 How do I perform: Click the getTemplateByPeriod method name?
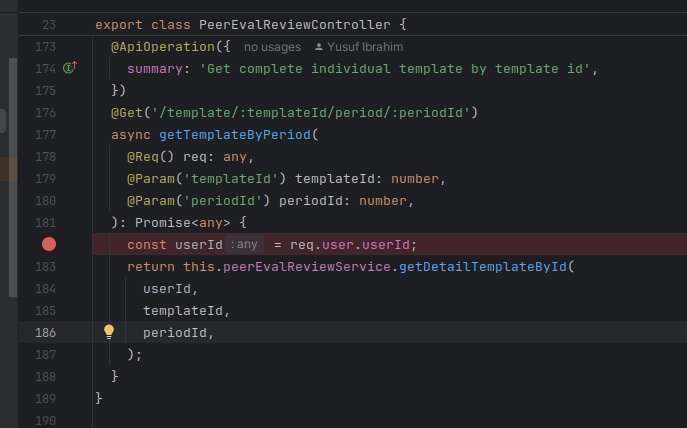(x=234, y=134)
